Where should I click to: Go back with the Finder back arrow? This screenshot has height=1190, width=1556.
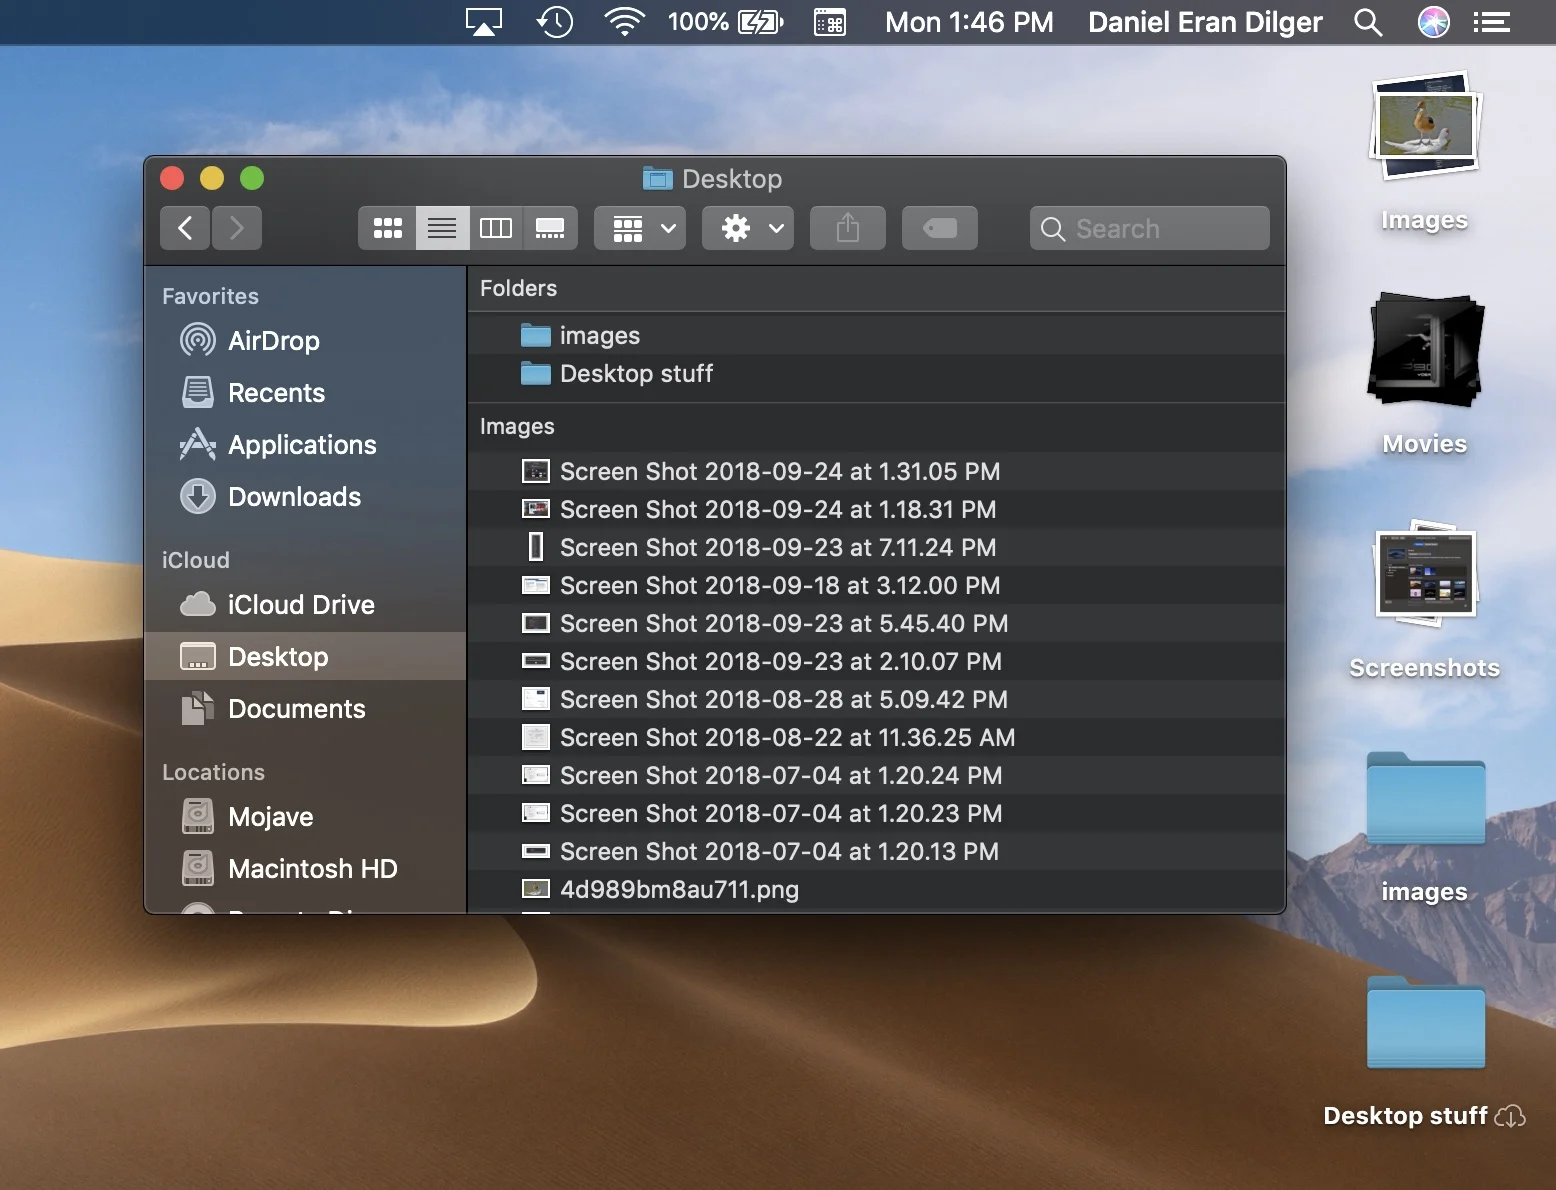click(185, 228)
